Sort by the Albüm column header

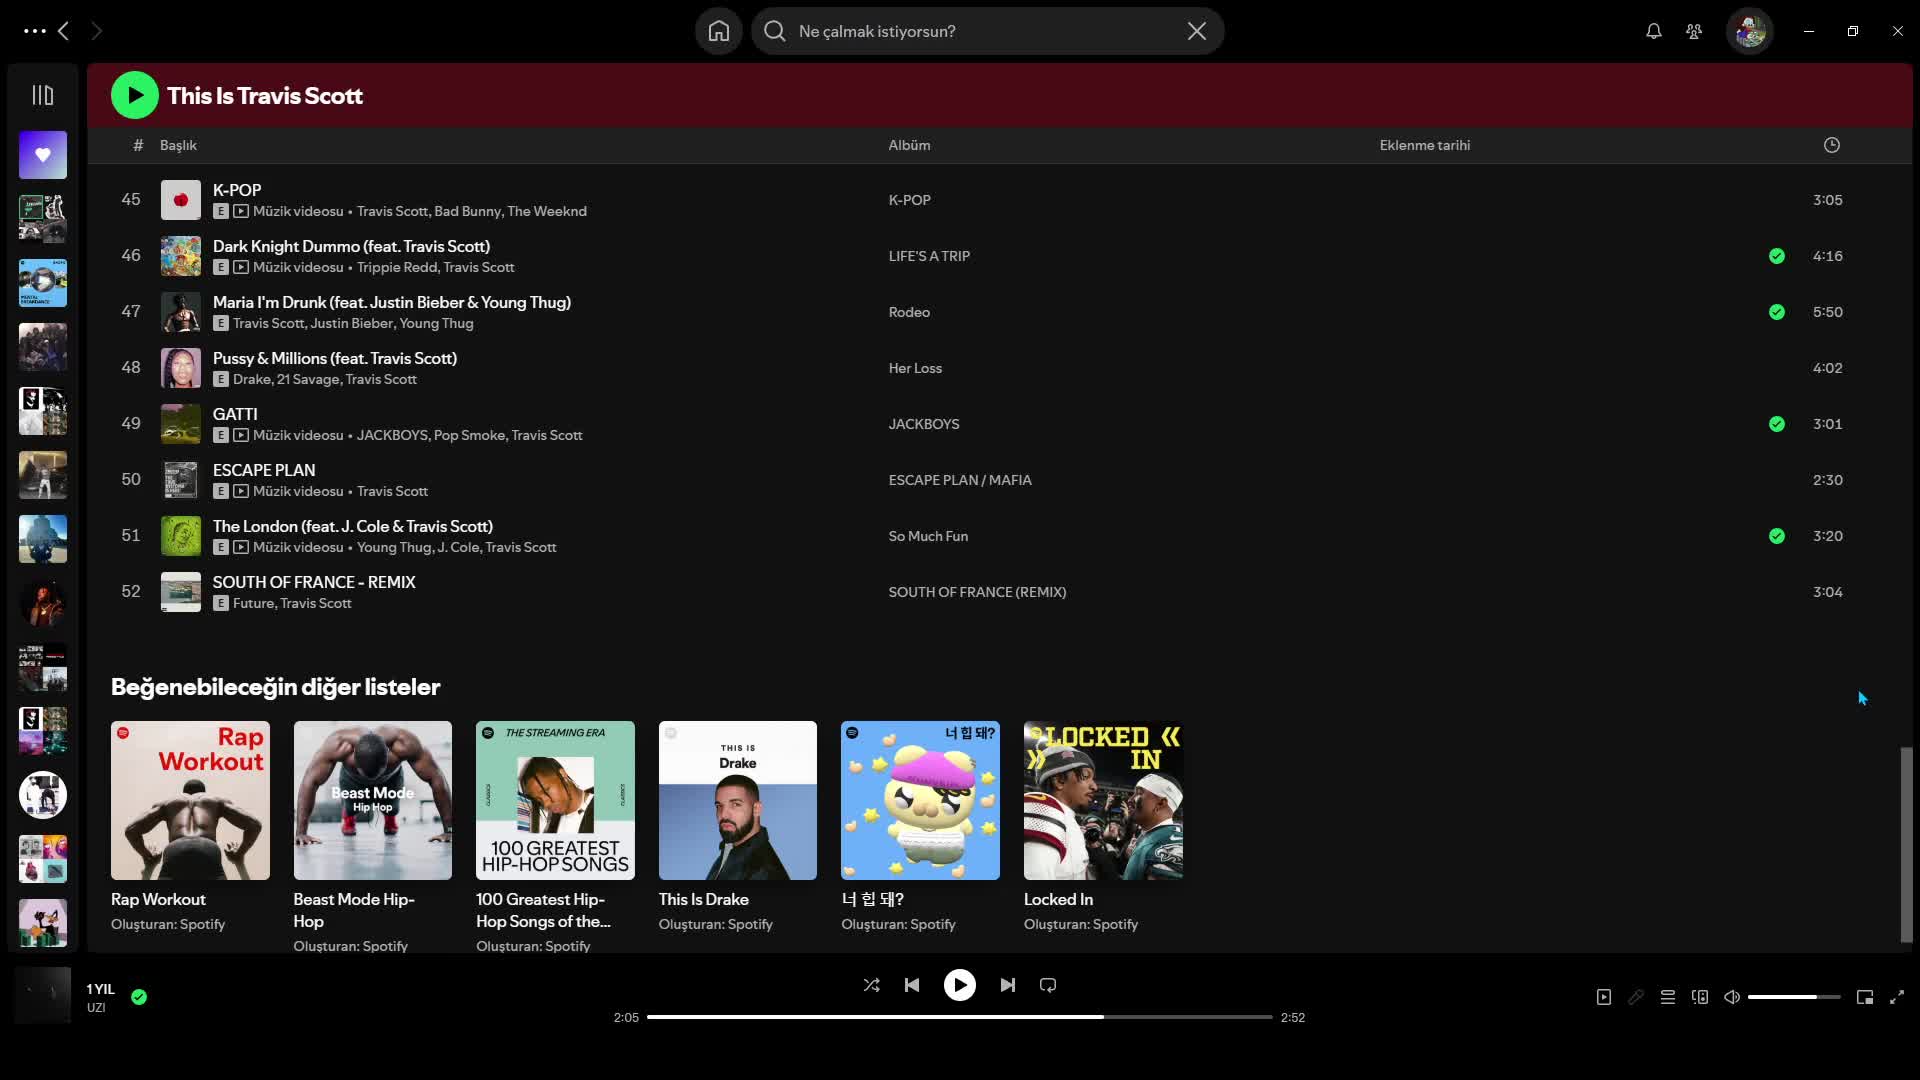pyautogui.click(x=909, y=145)
